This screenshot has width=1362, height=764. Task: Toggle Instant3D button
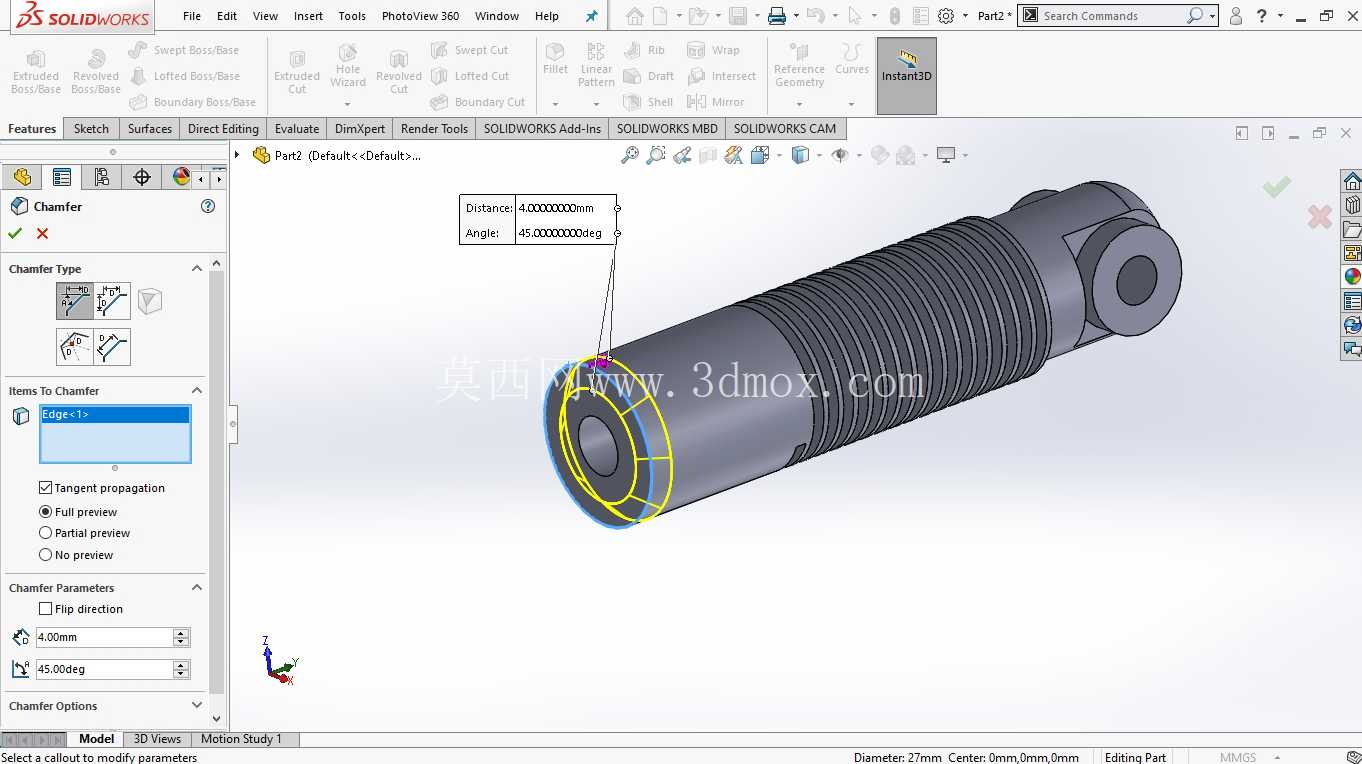click(906, 76)
